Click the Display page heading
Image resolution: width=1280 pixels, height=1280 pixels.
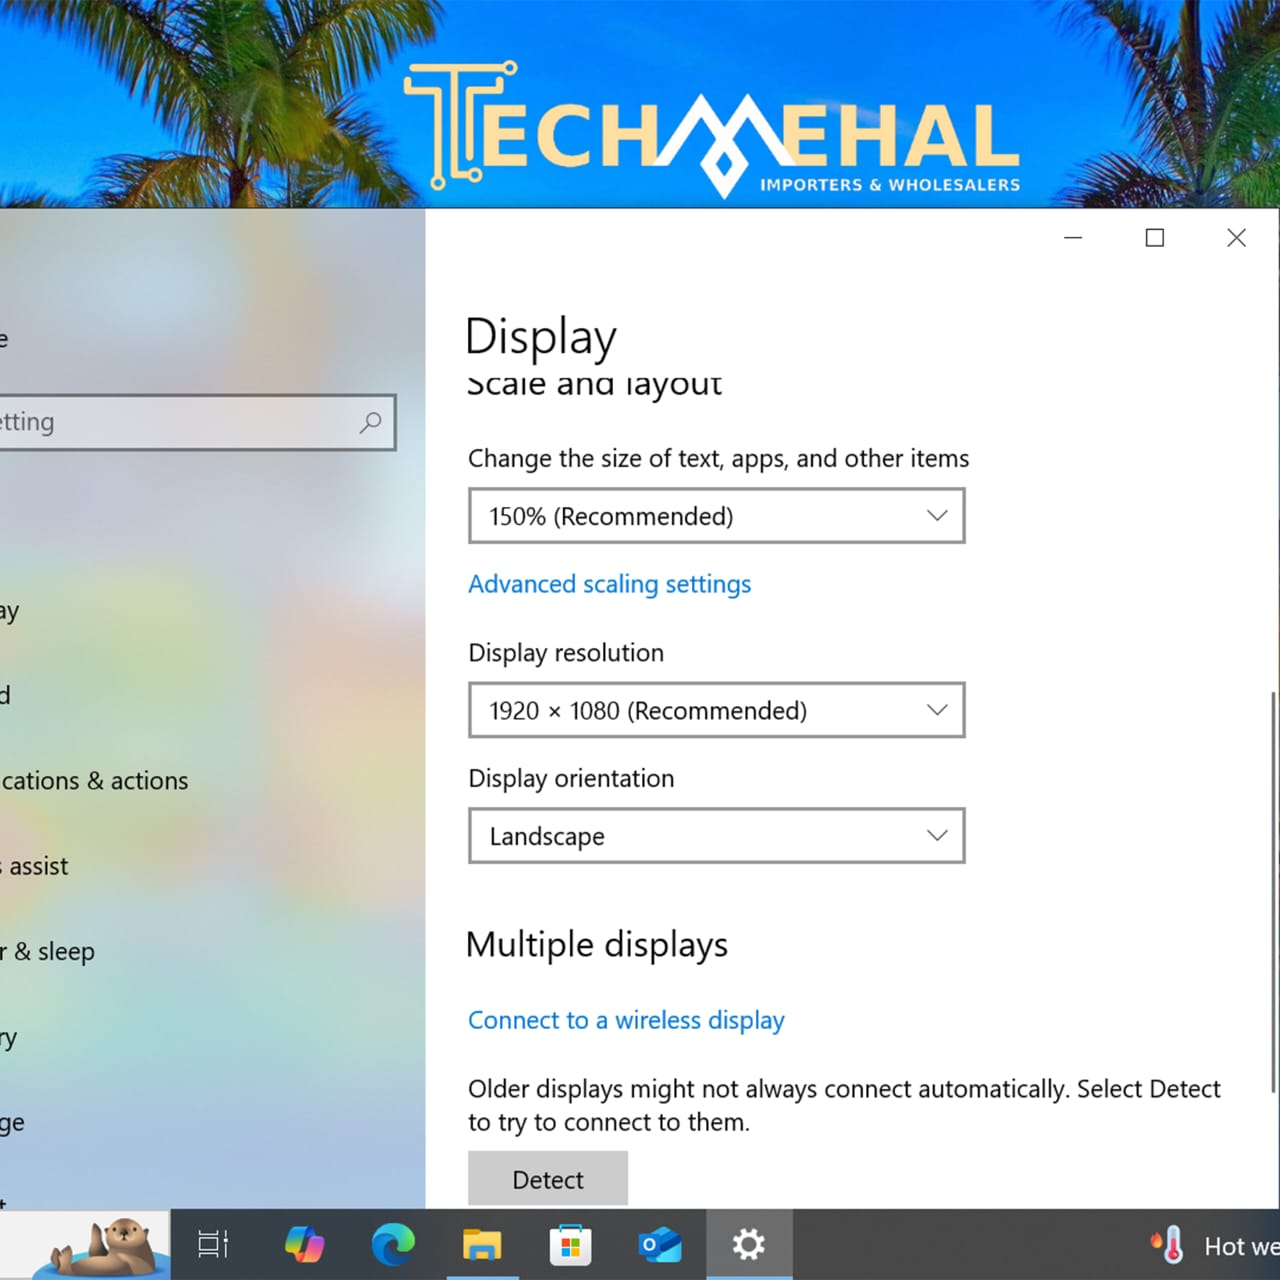pos(541,337)
